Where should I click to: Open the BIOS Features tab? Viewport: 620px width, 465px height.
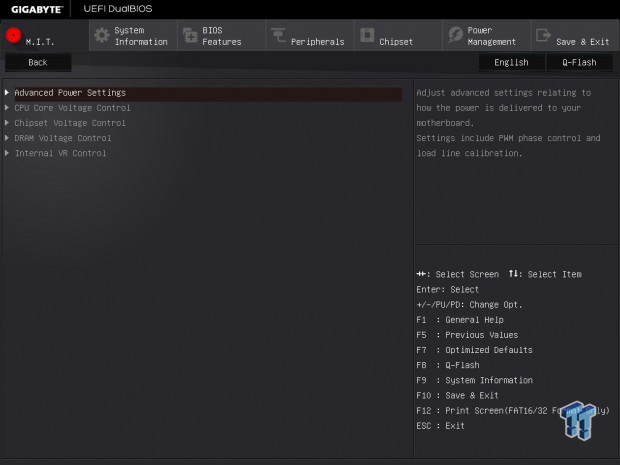point(222,36)
